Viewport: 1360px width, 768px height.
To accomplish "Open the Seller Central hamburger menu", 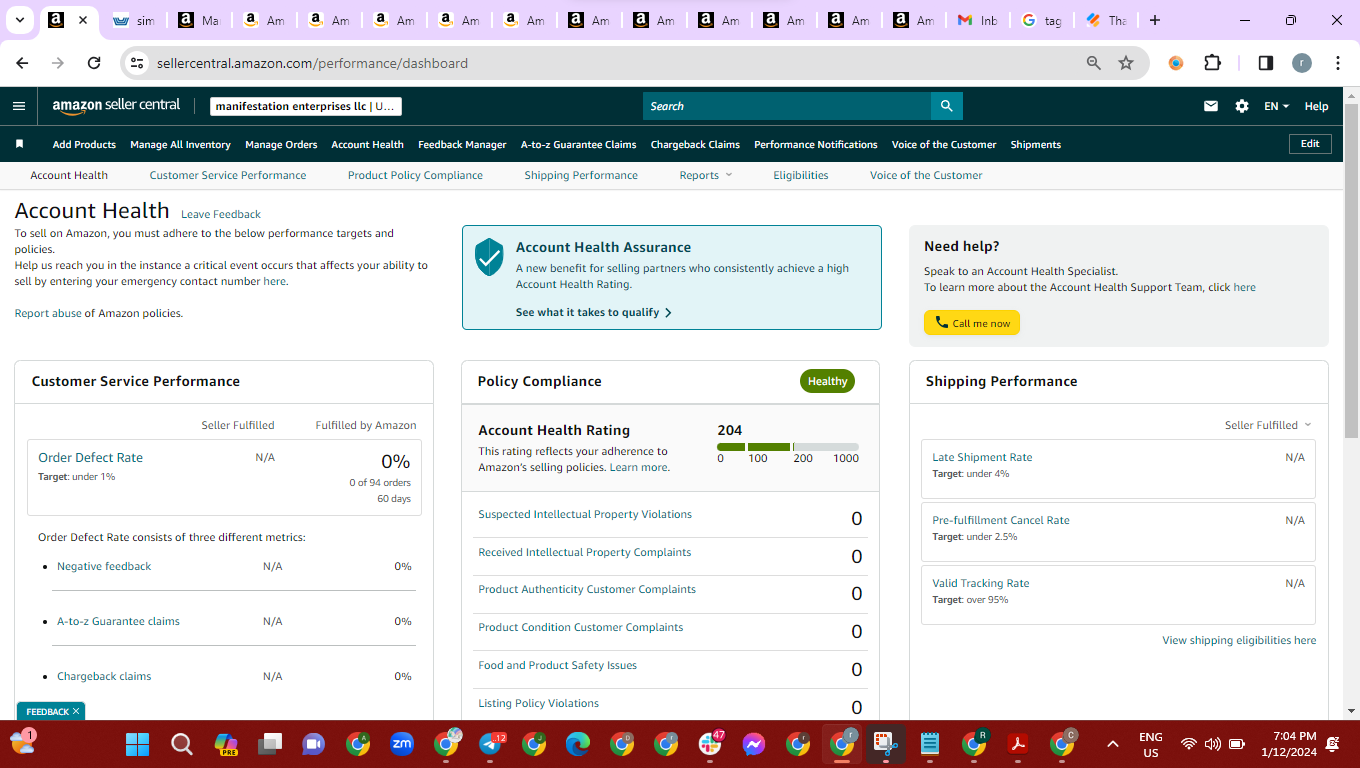I will pyautogui.click(x=19, y=106).
